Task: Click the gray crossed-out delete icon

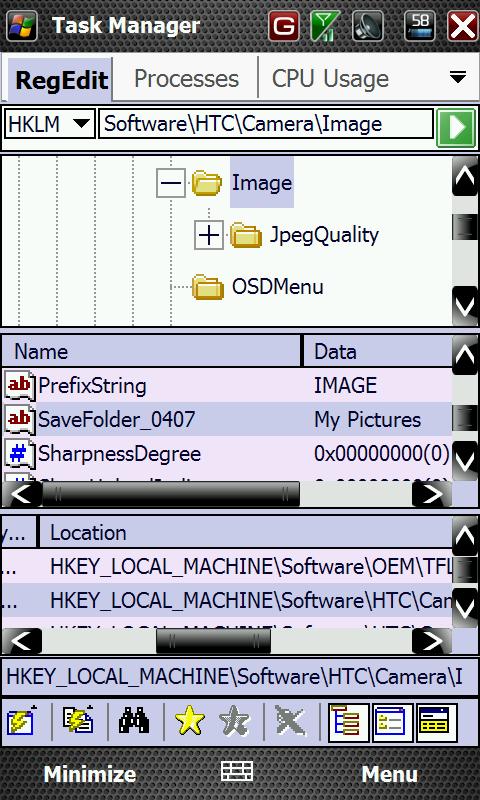Action: [291, 721]
